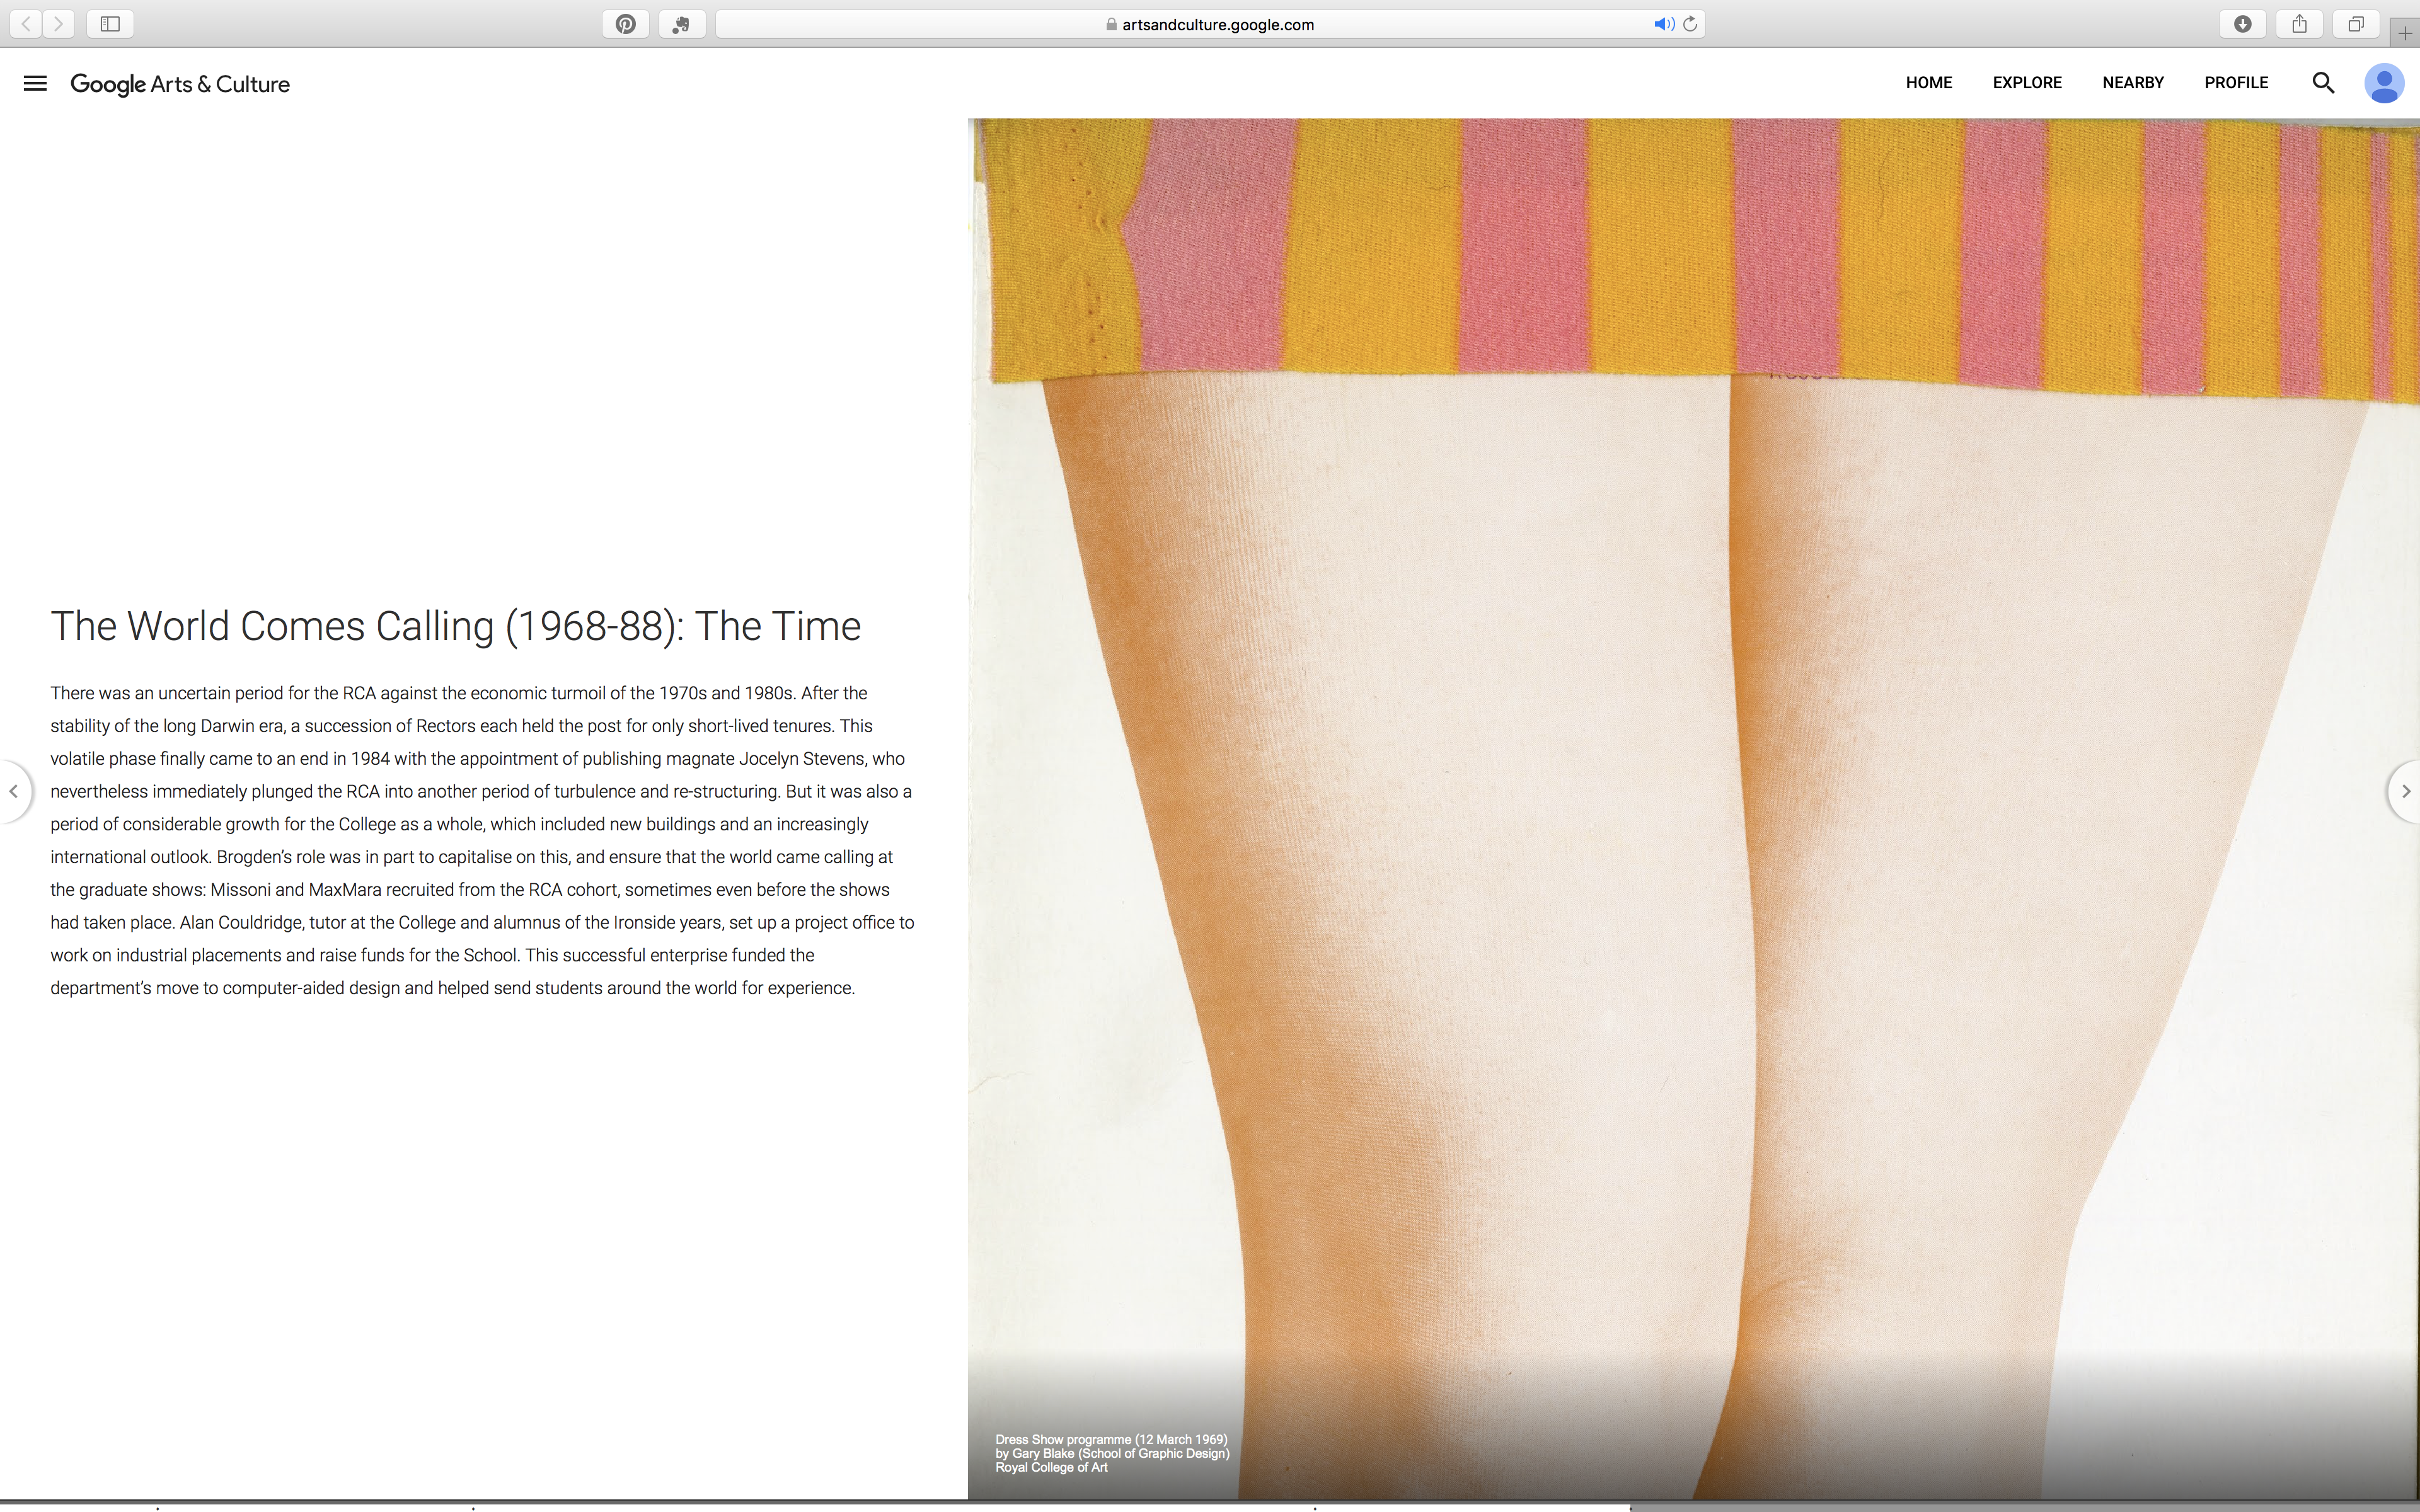The height and width of the screenshot is (1512, 2420).
Task: Click the Google Arts & Culture logo
Action: pyautogui.click(x=180, y=84)
